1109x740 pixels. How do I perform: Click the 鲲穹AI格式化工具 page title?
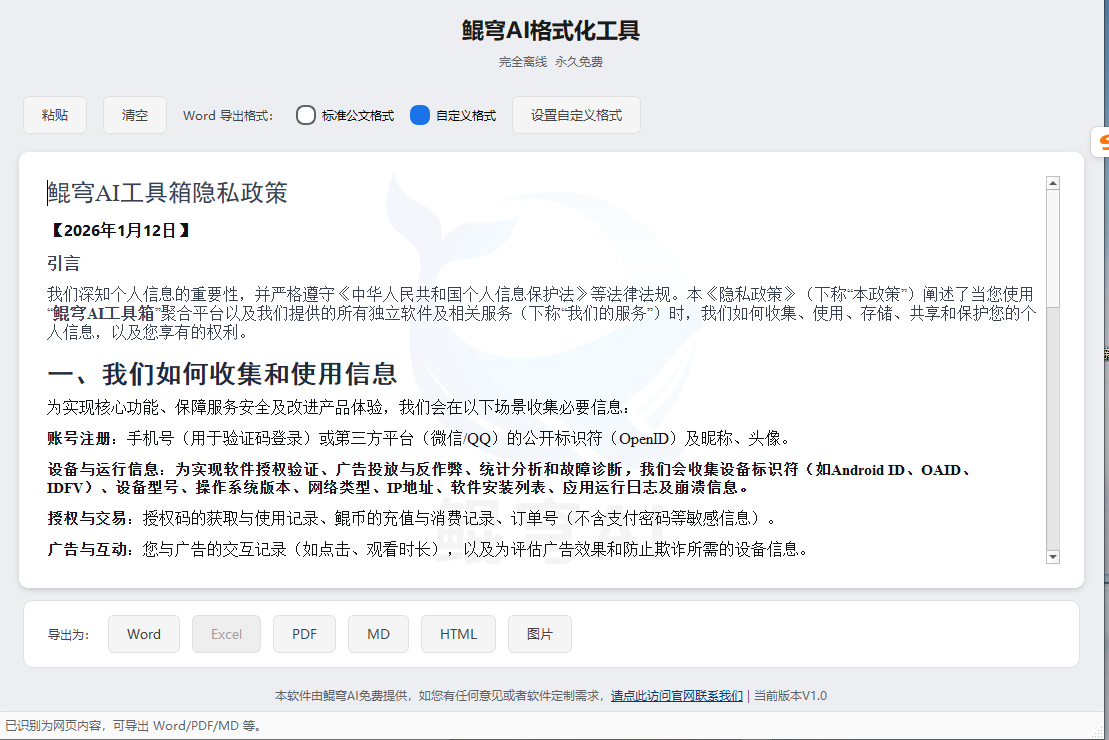pyautogui.click(x=554, y=31)
